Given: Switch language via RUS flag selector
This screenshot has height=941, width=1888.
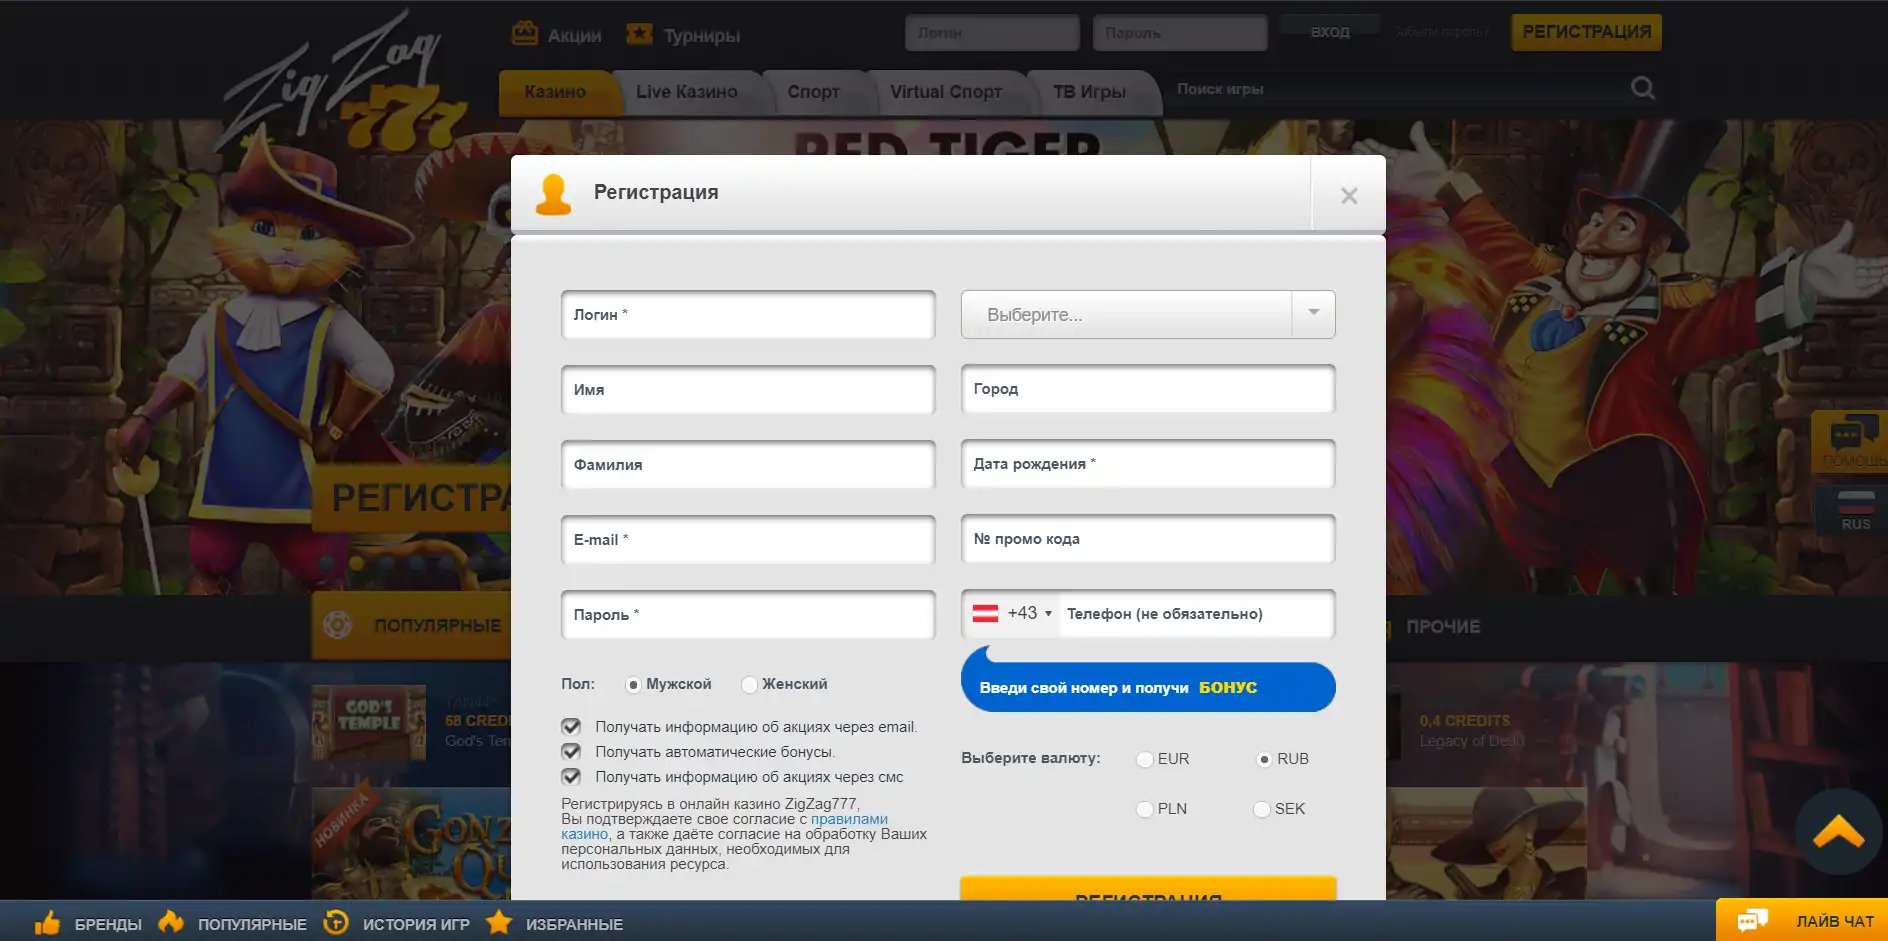Looking at the screenshot, I should coord(1855,509).
